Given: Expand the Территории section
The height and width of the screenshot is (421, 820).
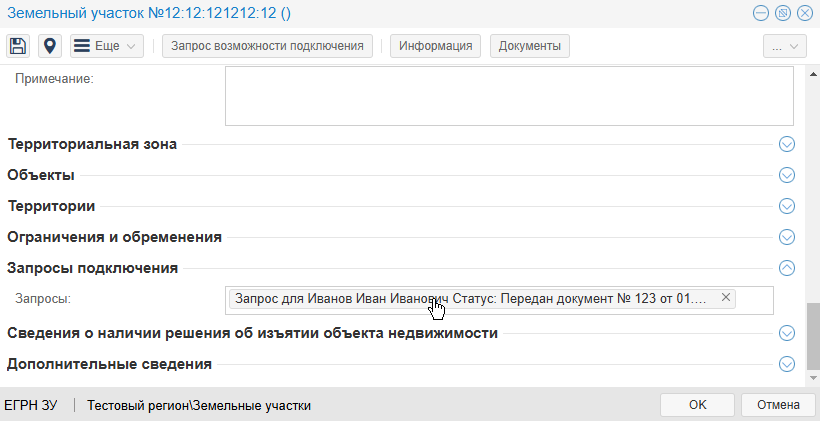Looking at the screenshot, I should [787, 206].
